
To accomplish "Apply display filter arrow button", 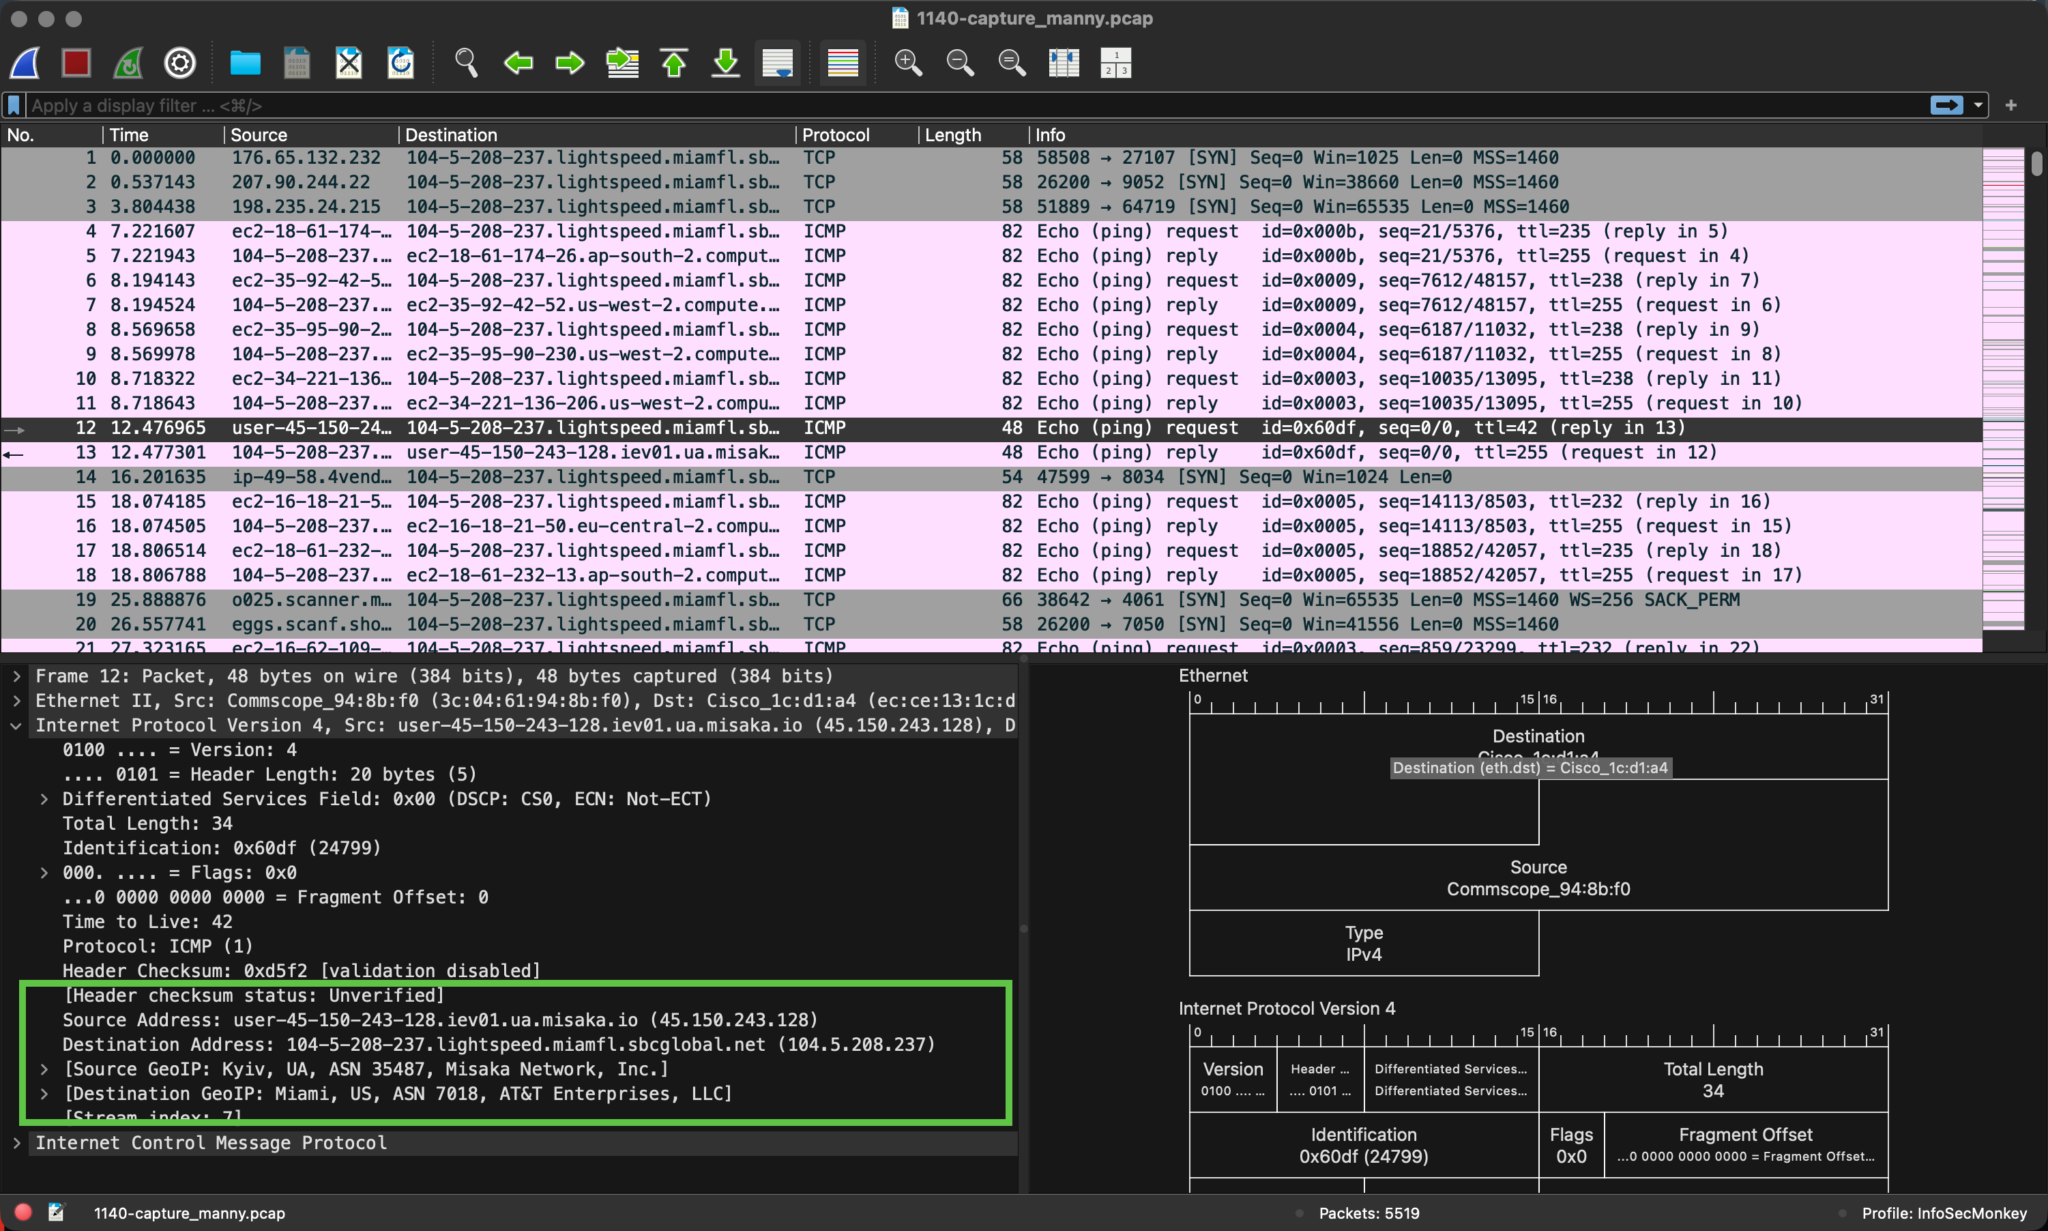I will coord(1946,105).
